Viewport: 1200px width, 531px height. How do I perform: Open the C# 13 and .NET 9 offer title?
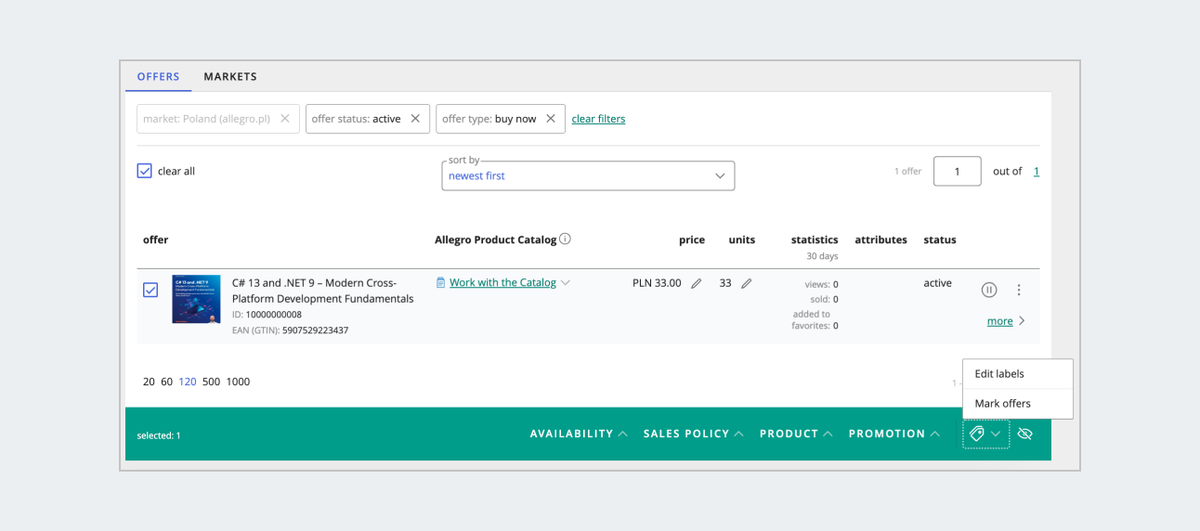[x=323, y=291]
